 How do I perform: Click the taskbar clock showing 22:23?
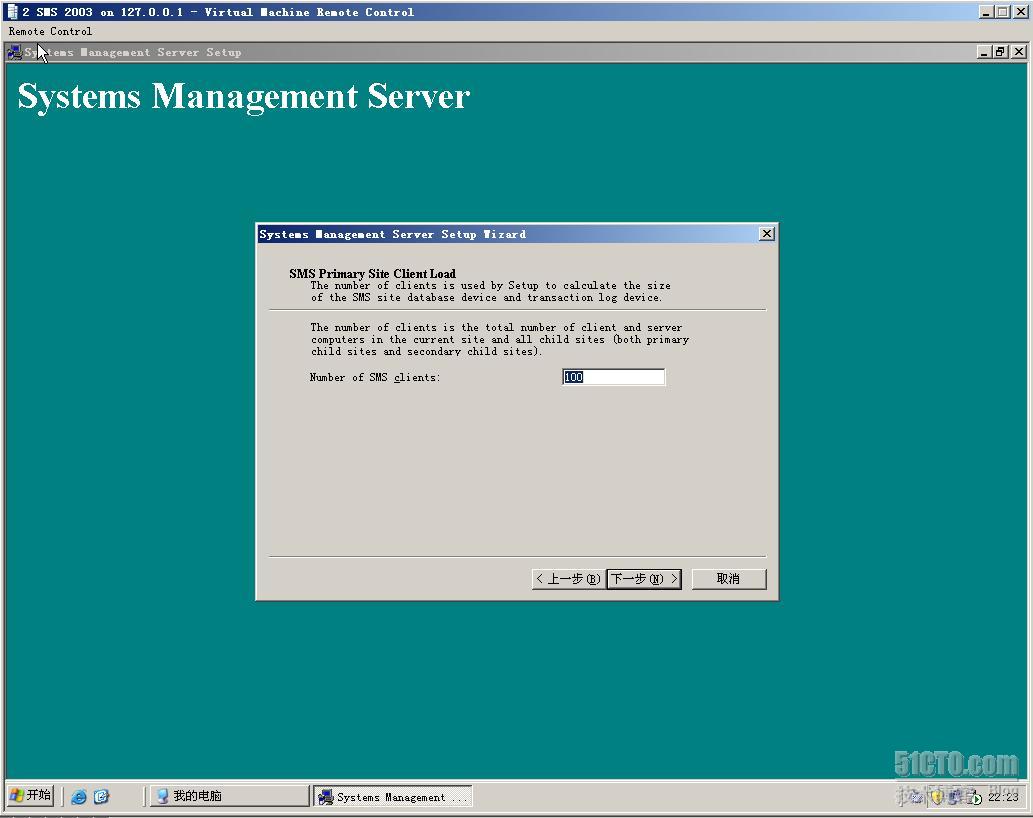[1003, 797]
